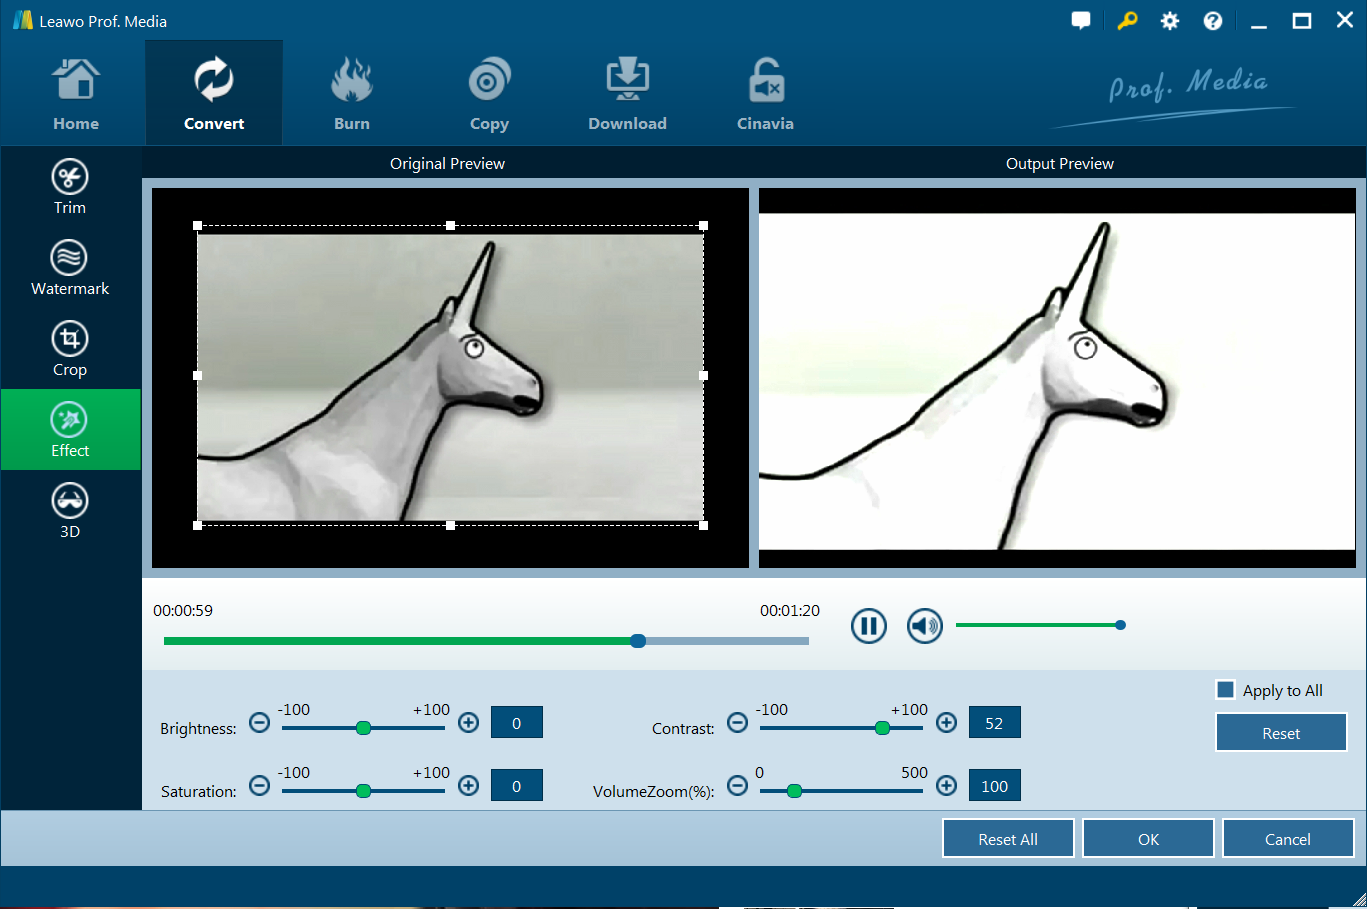This screenshot has height=909, width=1367.
Task: Open the Trim tool in sidebar
Action: point(70,187)
